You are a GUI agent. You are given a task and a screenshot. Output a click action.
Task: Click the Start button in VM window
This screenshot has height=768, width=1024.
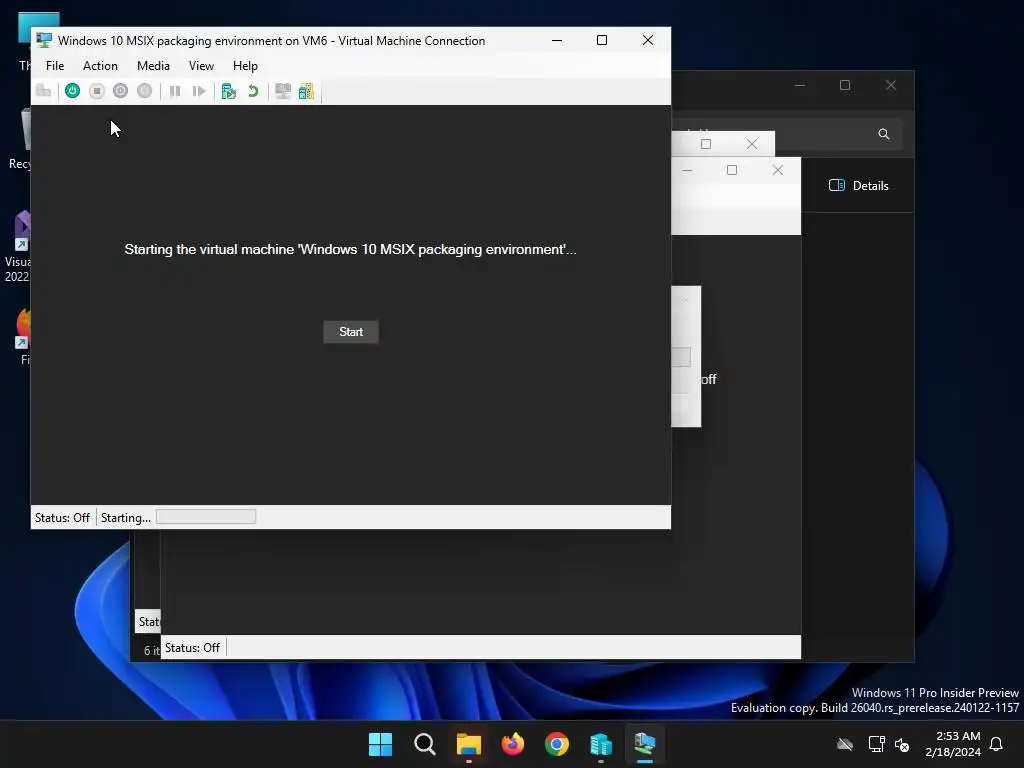point(351,332)
